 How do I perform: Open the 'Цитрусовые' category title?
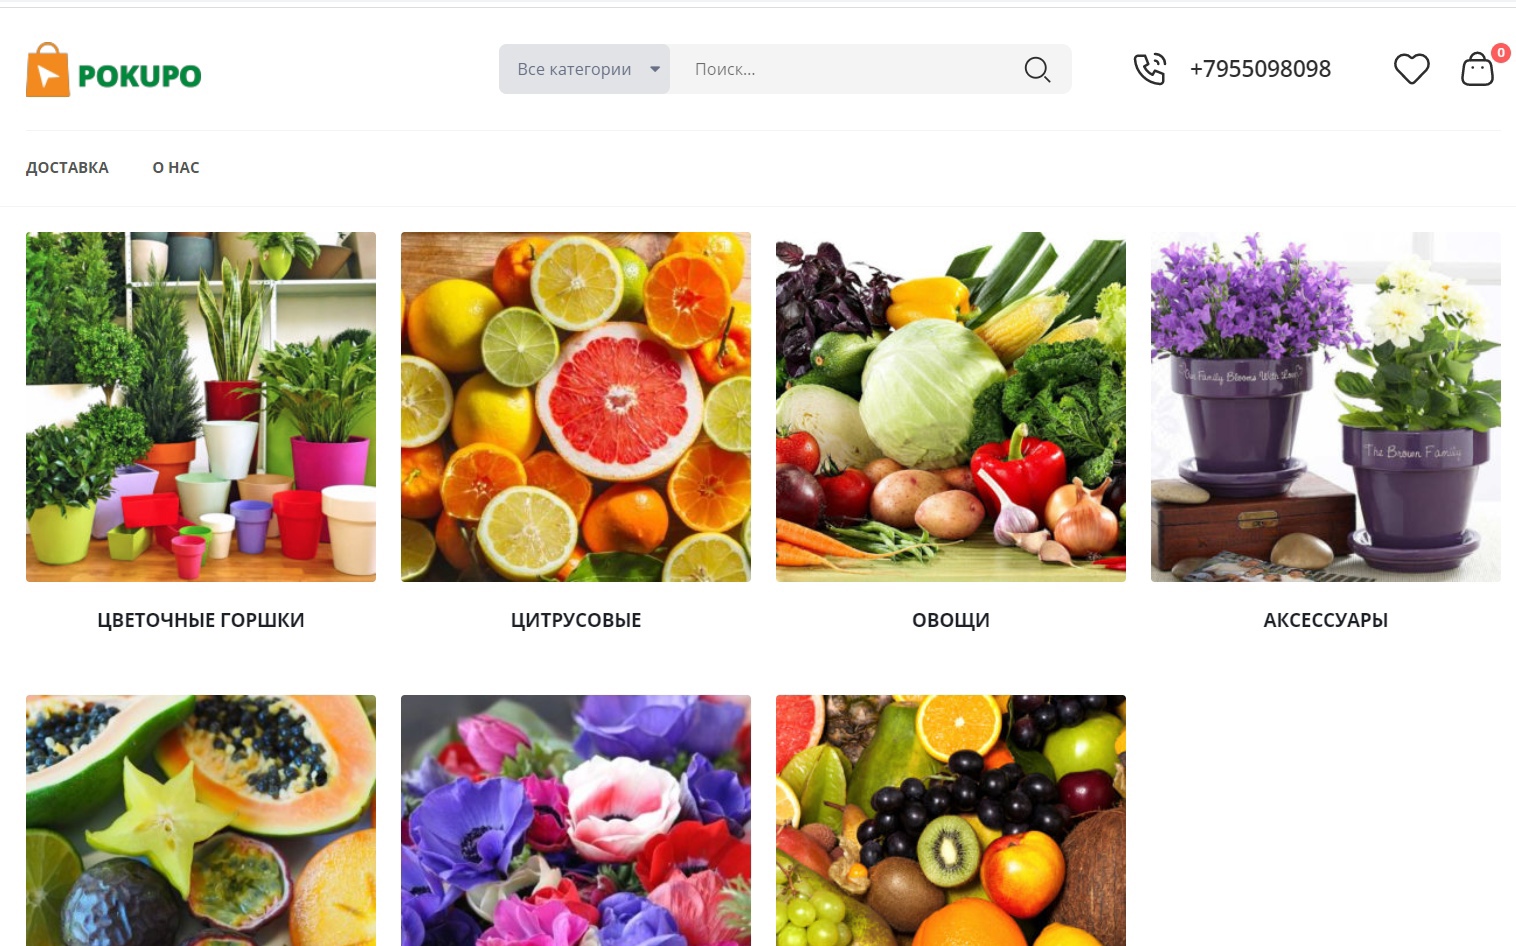[576, 620]
